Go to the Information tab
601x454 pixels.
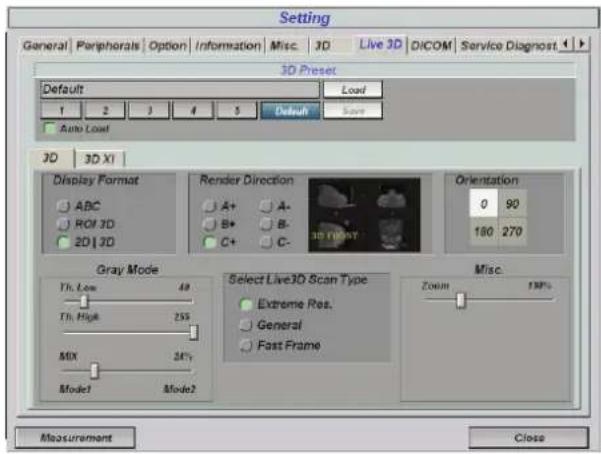tap(228, 46)
